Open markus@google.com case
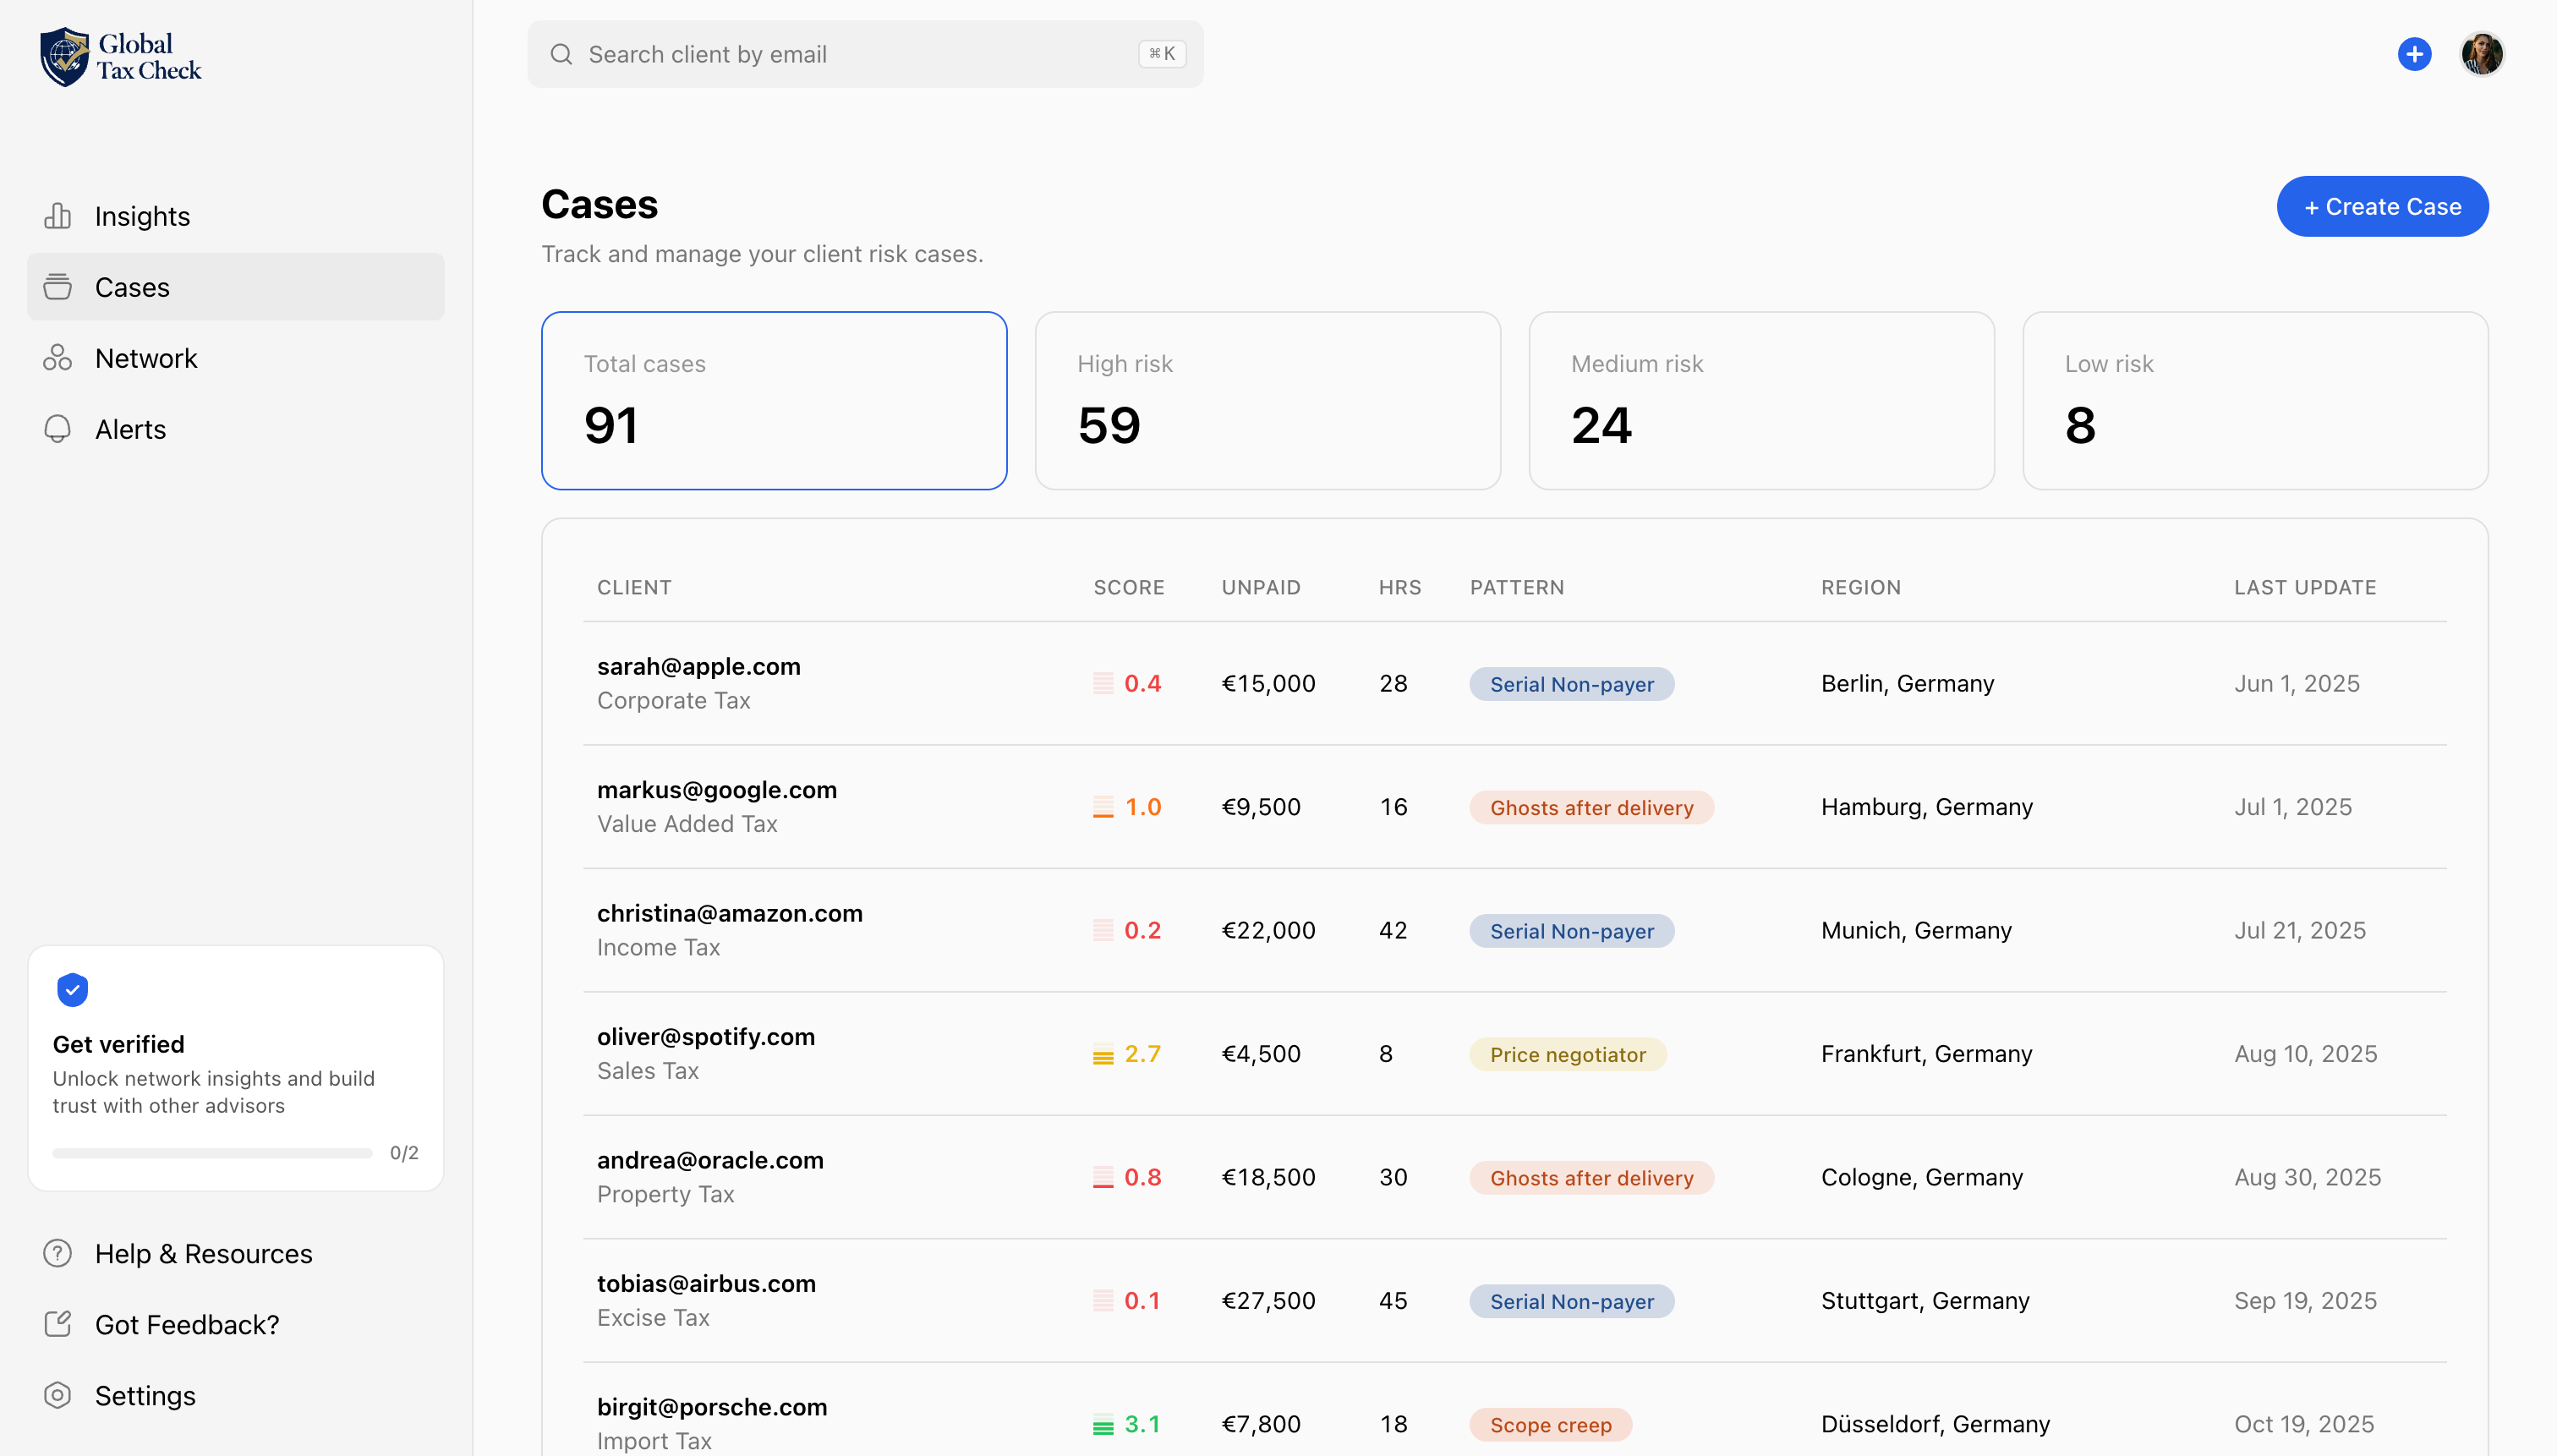This screenshot has width=2557, height=1456. [1515, 807]
